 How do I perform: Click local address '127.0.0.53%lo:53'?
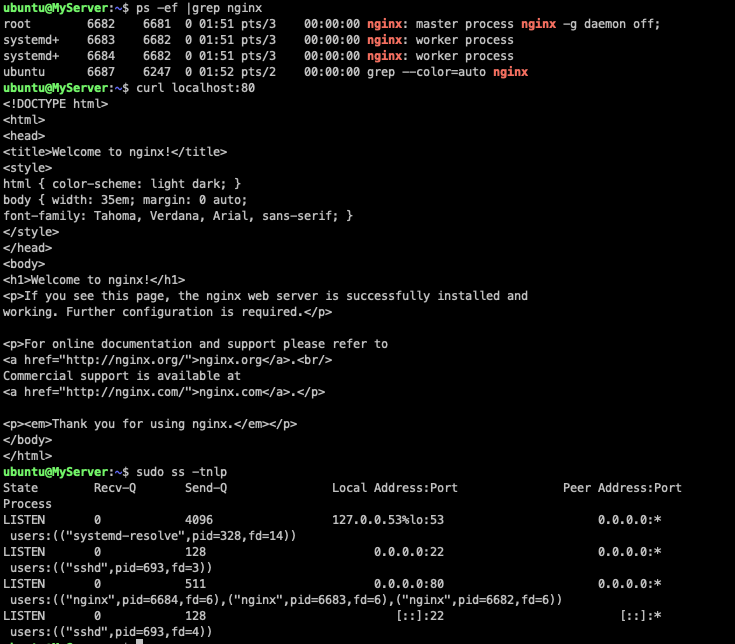[x=388, y=520]
